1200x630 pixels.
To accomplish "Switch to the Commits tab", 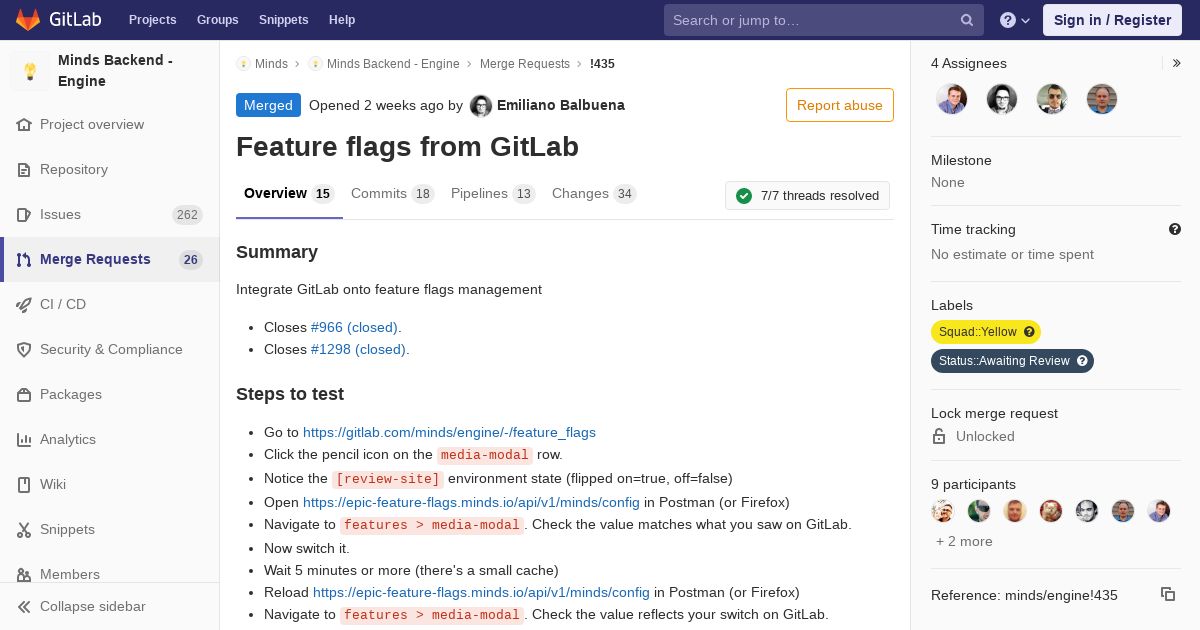I will pos(392,194).
